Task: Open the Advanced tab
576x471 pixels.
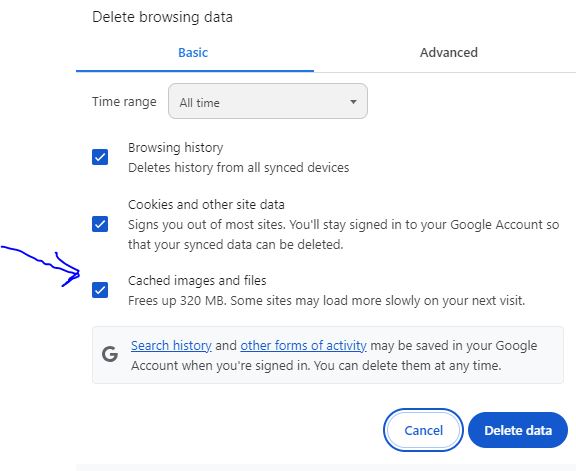Action: (449, 53)
